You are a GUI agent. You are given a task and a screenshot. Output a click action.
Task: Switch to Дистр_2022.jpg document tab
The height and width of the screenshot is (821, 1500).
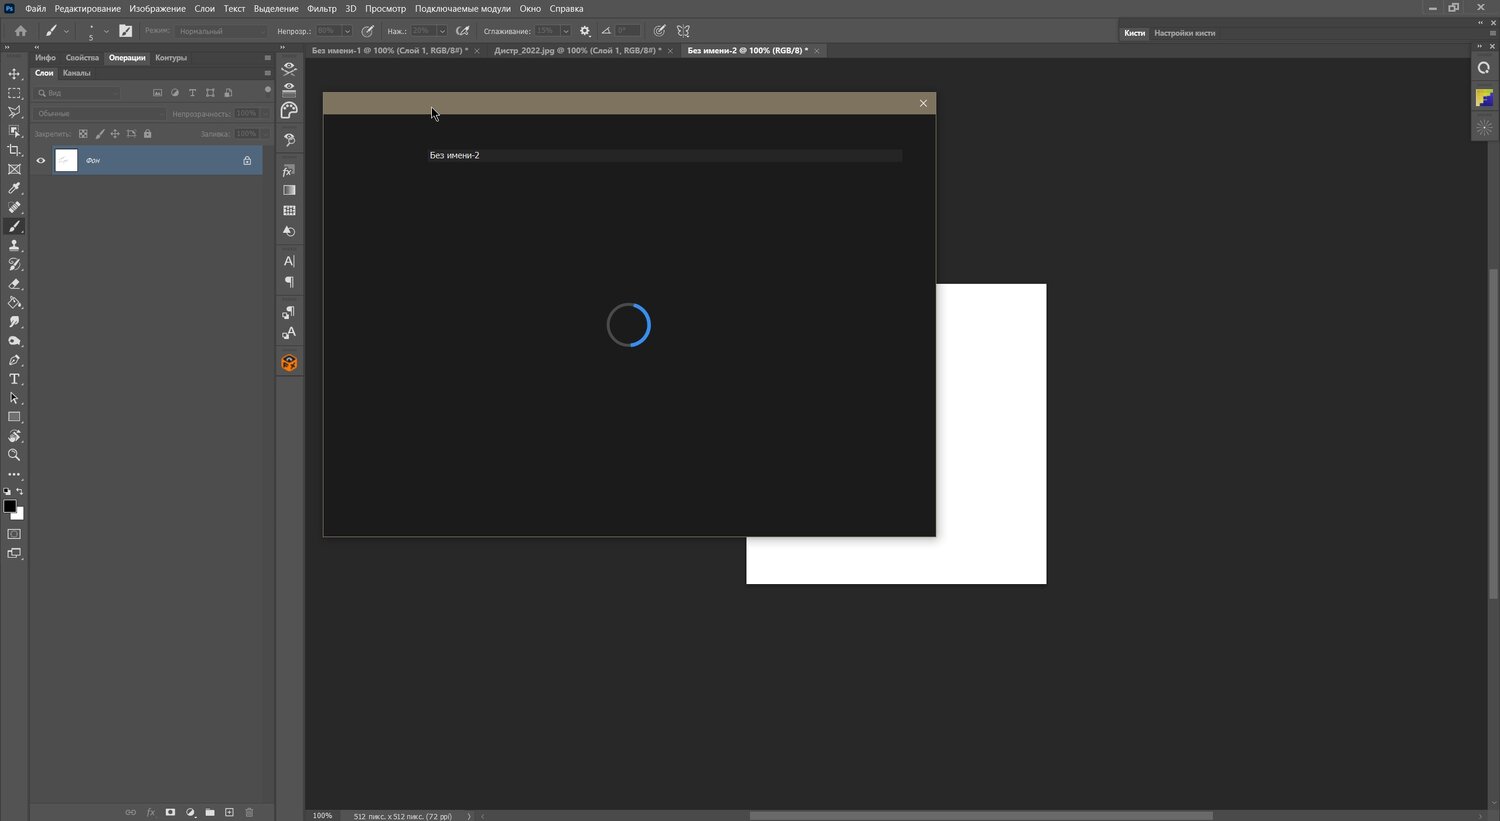coord(578,50)
